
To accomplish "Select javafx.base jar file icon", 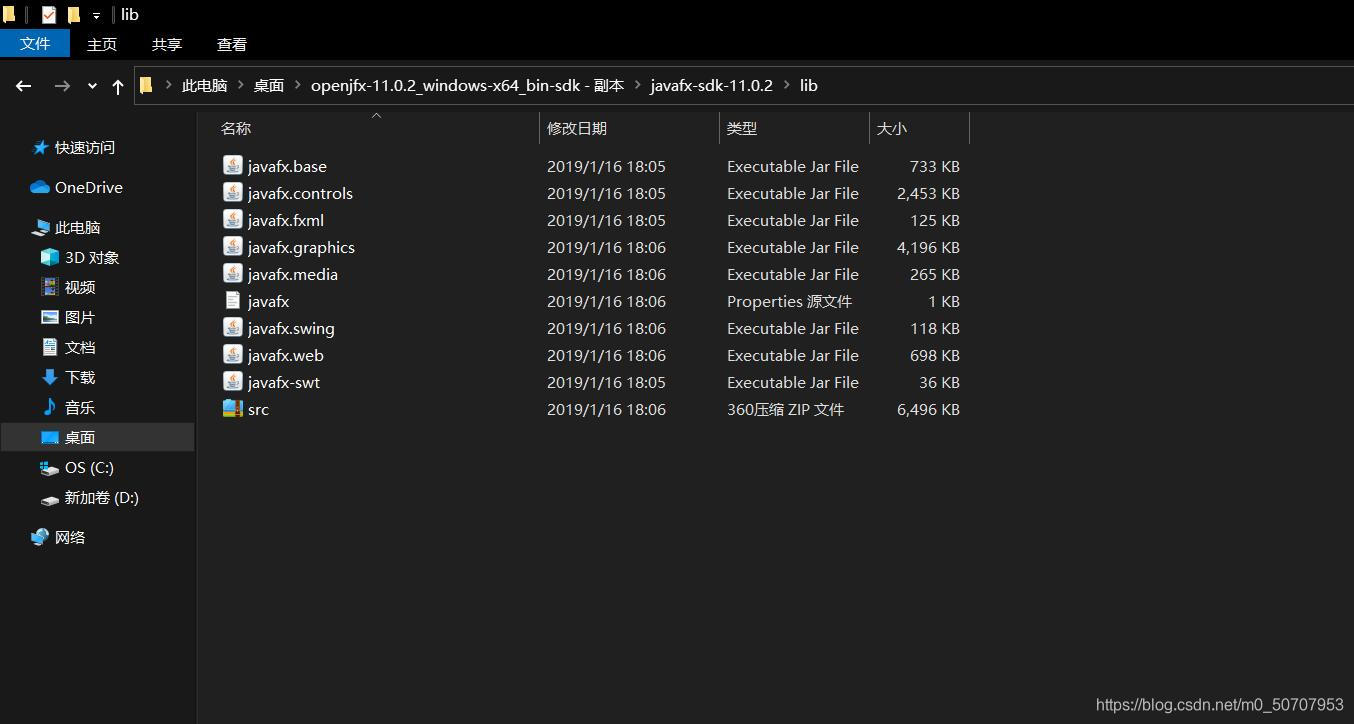I will click(232, 166).
